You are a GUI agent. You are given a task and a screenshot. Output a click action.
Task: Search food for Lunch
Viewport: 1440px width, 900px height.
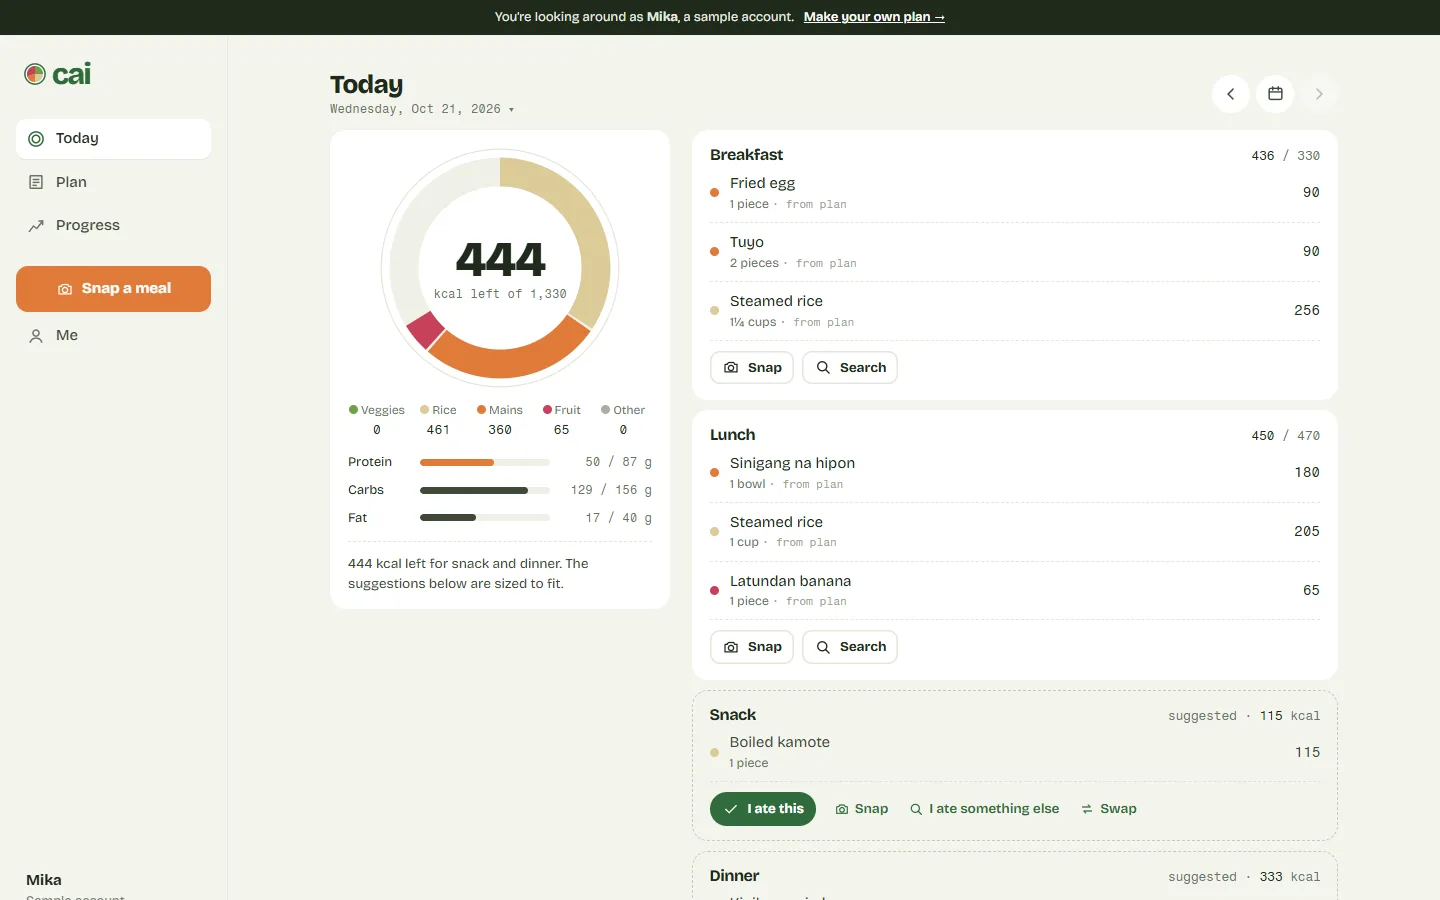coord(850,647)
